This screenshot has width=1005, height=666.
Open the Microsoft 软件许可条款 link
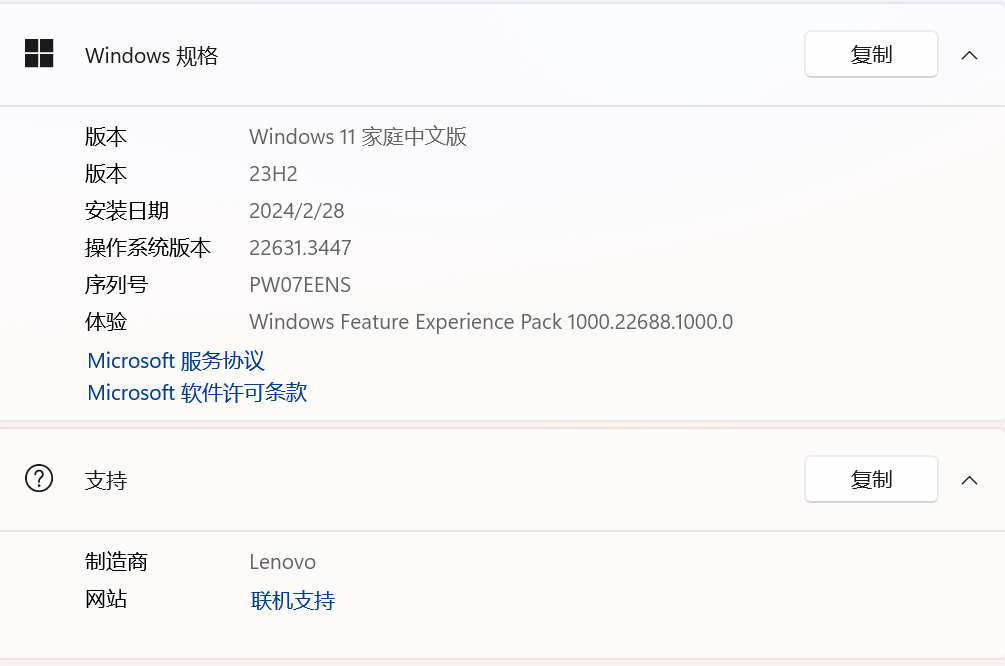pos(196,392)
